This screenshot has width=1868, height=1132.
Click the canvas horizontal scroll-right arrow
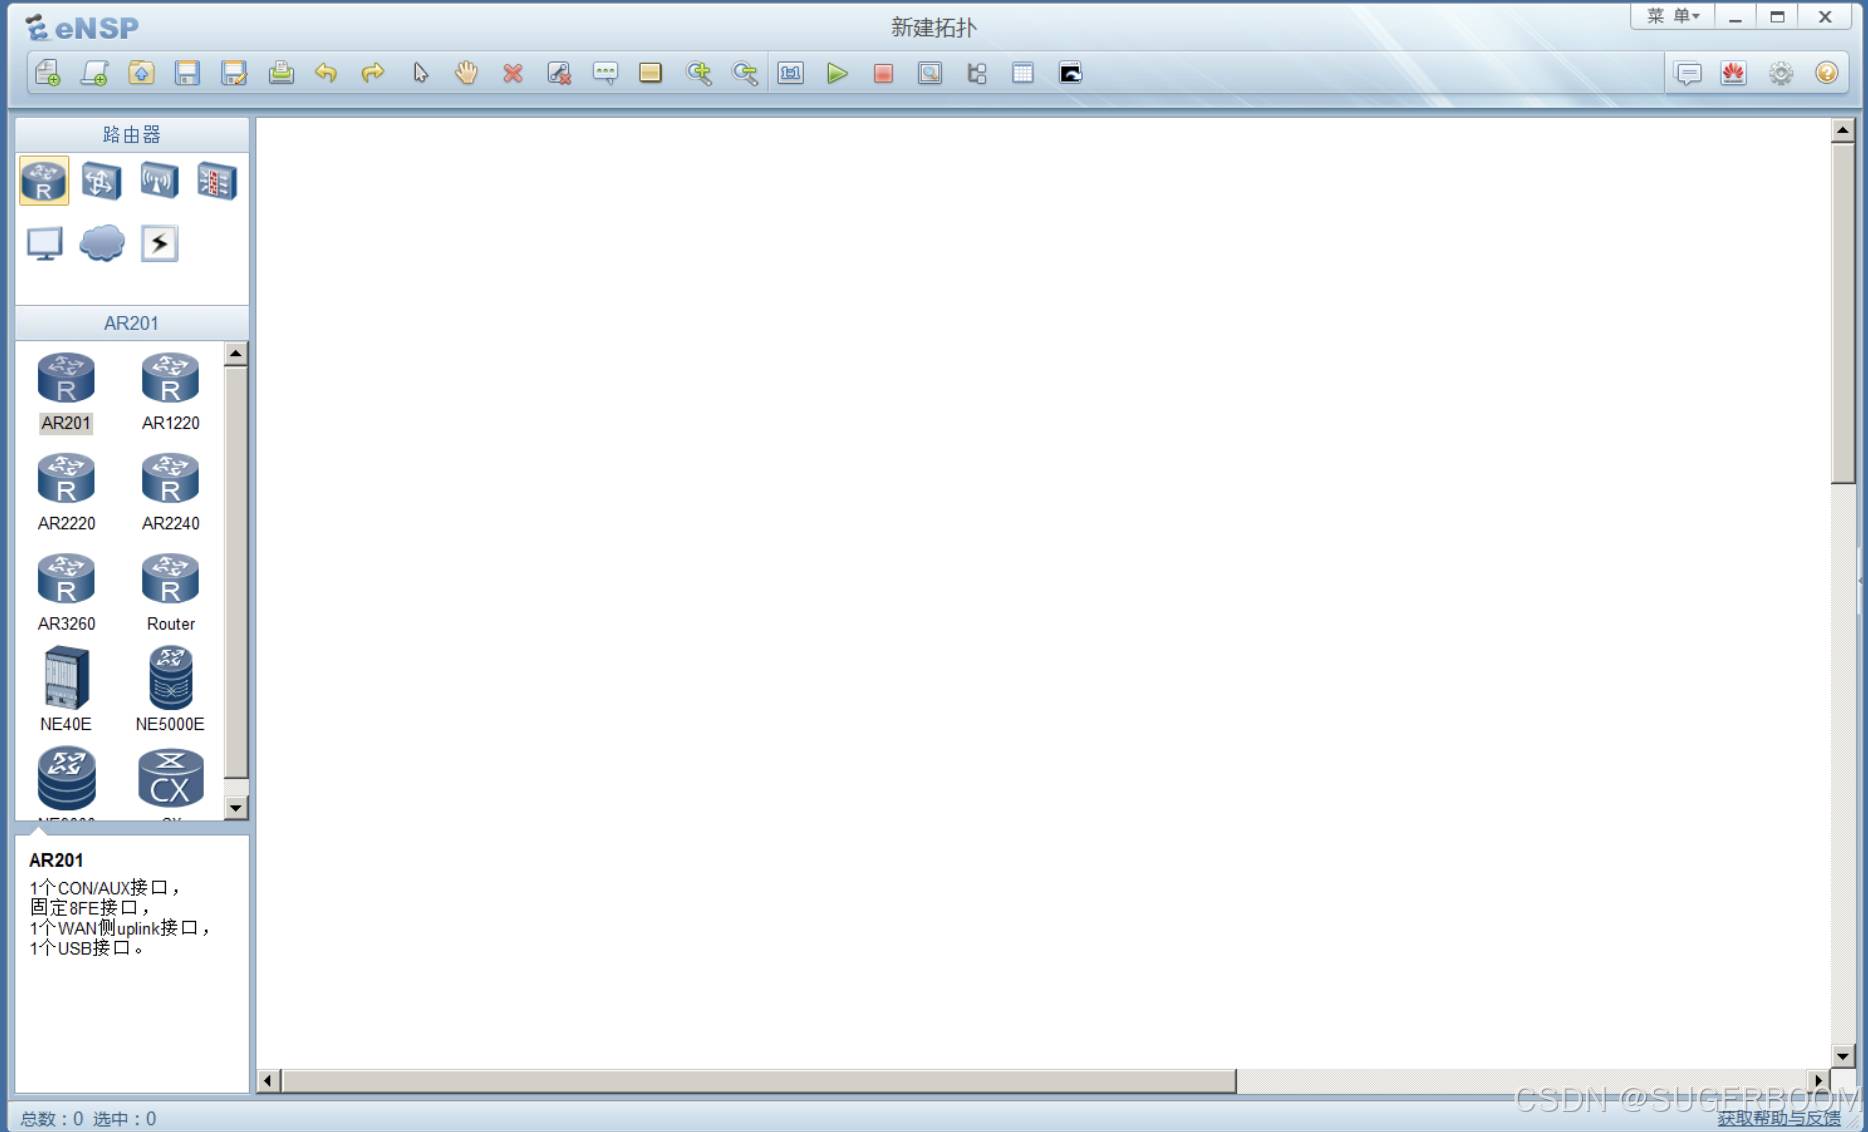click(1819, 1081)
